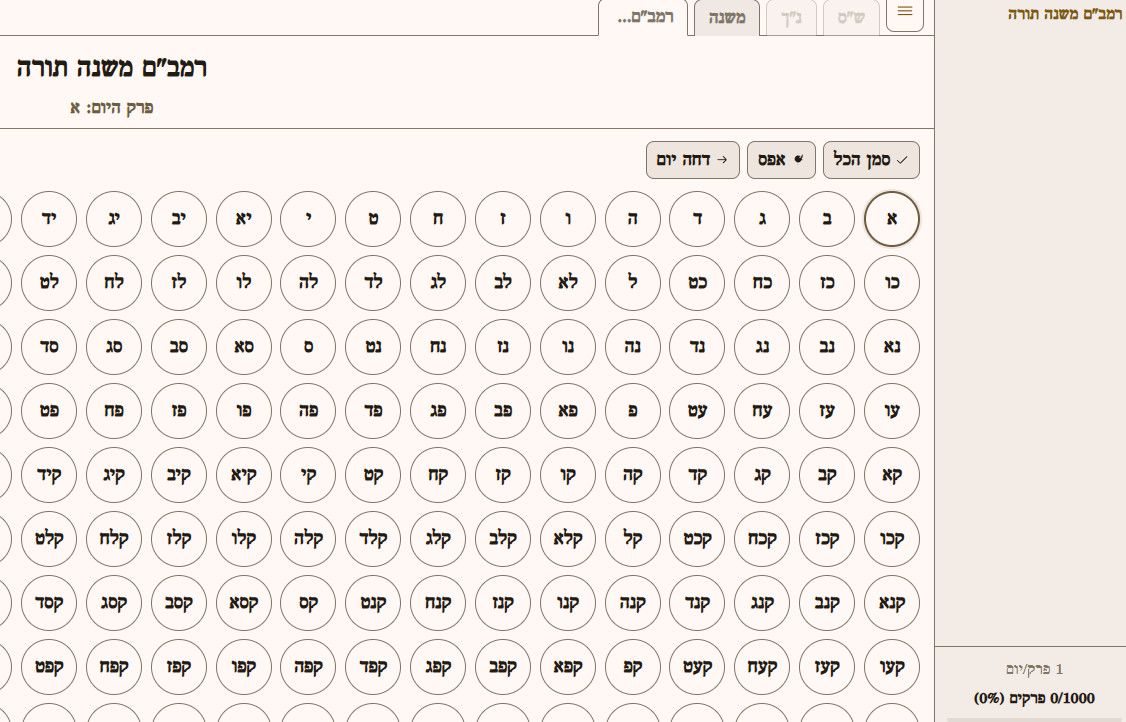Click chapter פט circle
Viewport: 1126px width, 722px height.
click(x=49, y=410)
